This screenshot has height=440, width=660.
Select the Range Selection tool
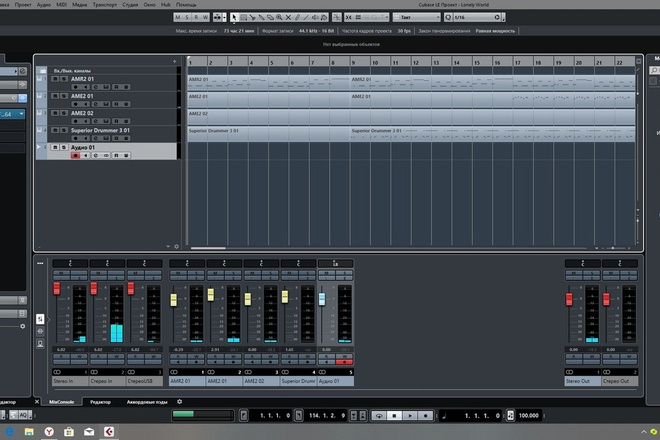coord(243,17)
